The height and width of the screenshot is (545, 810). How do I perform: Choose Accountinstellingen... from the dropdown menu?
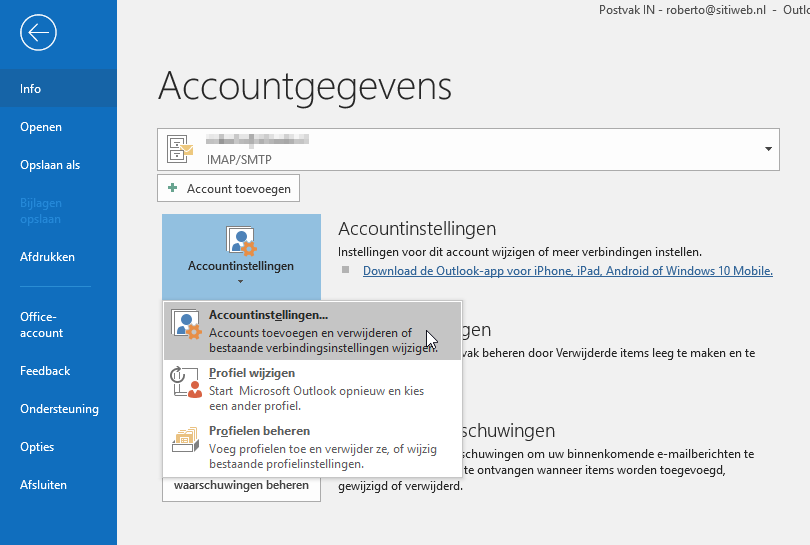[x=313, y=331]
